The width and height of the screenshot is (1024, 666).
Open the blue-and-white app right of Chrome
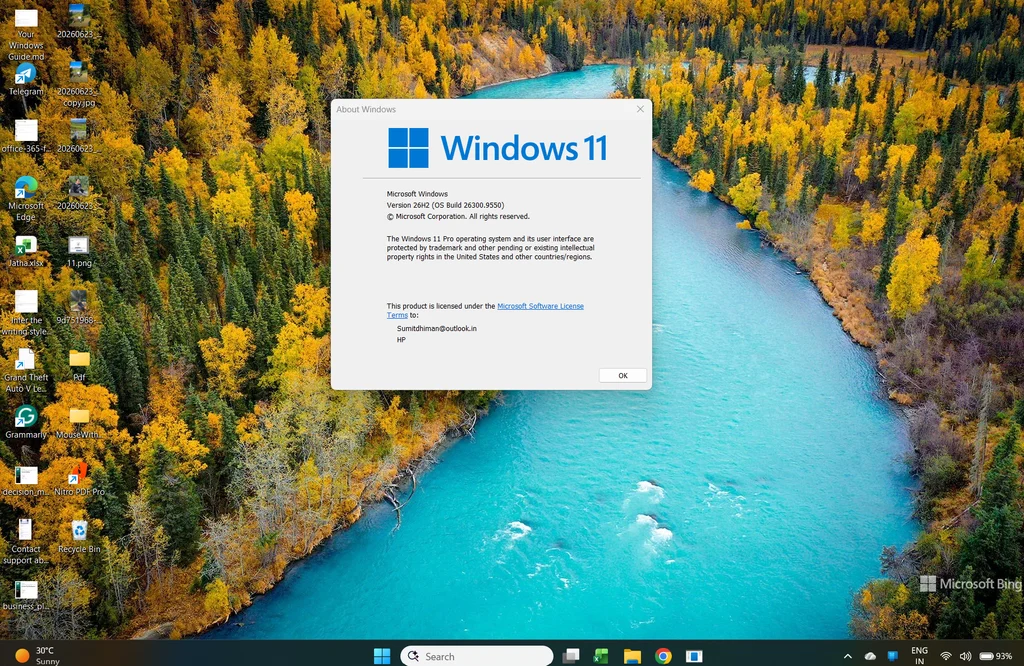(x=694, y=656)
